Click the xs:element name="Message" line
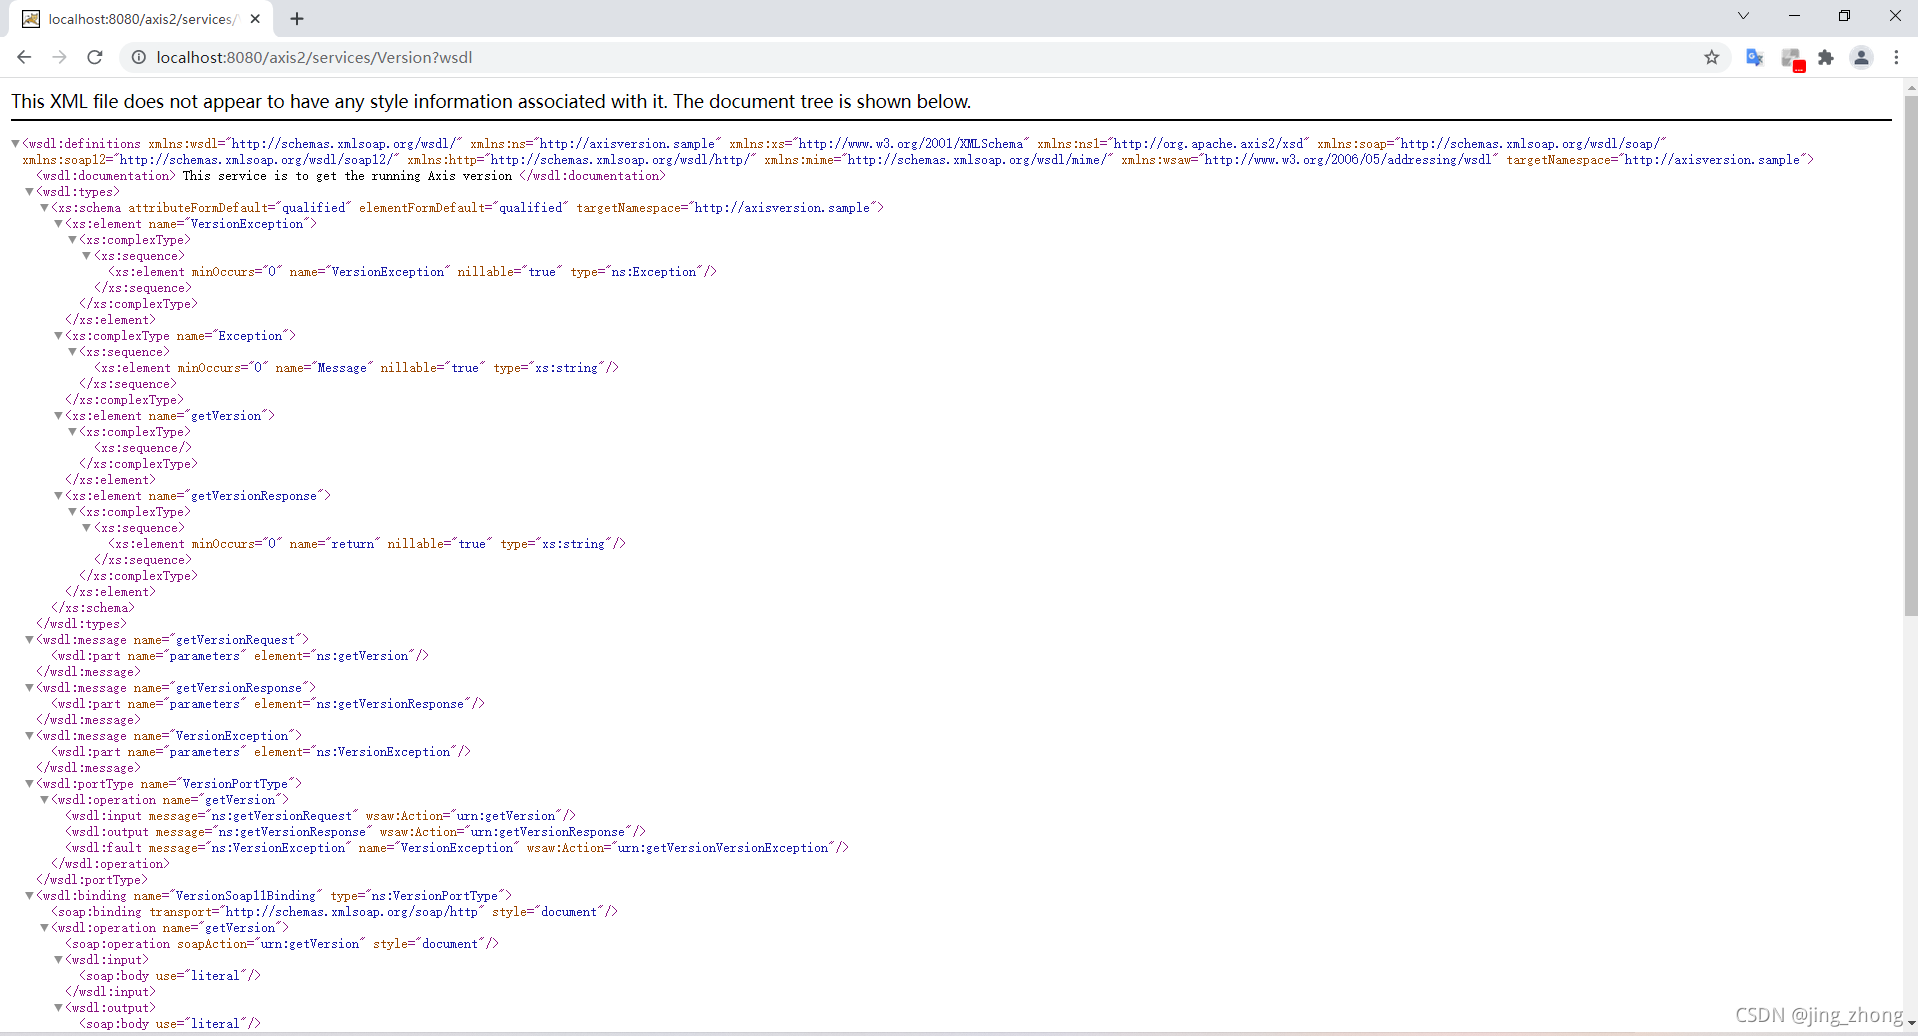Screen dimensions: 1918x1036 point(357,368)
